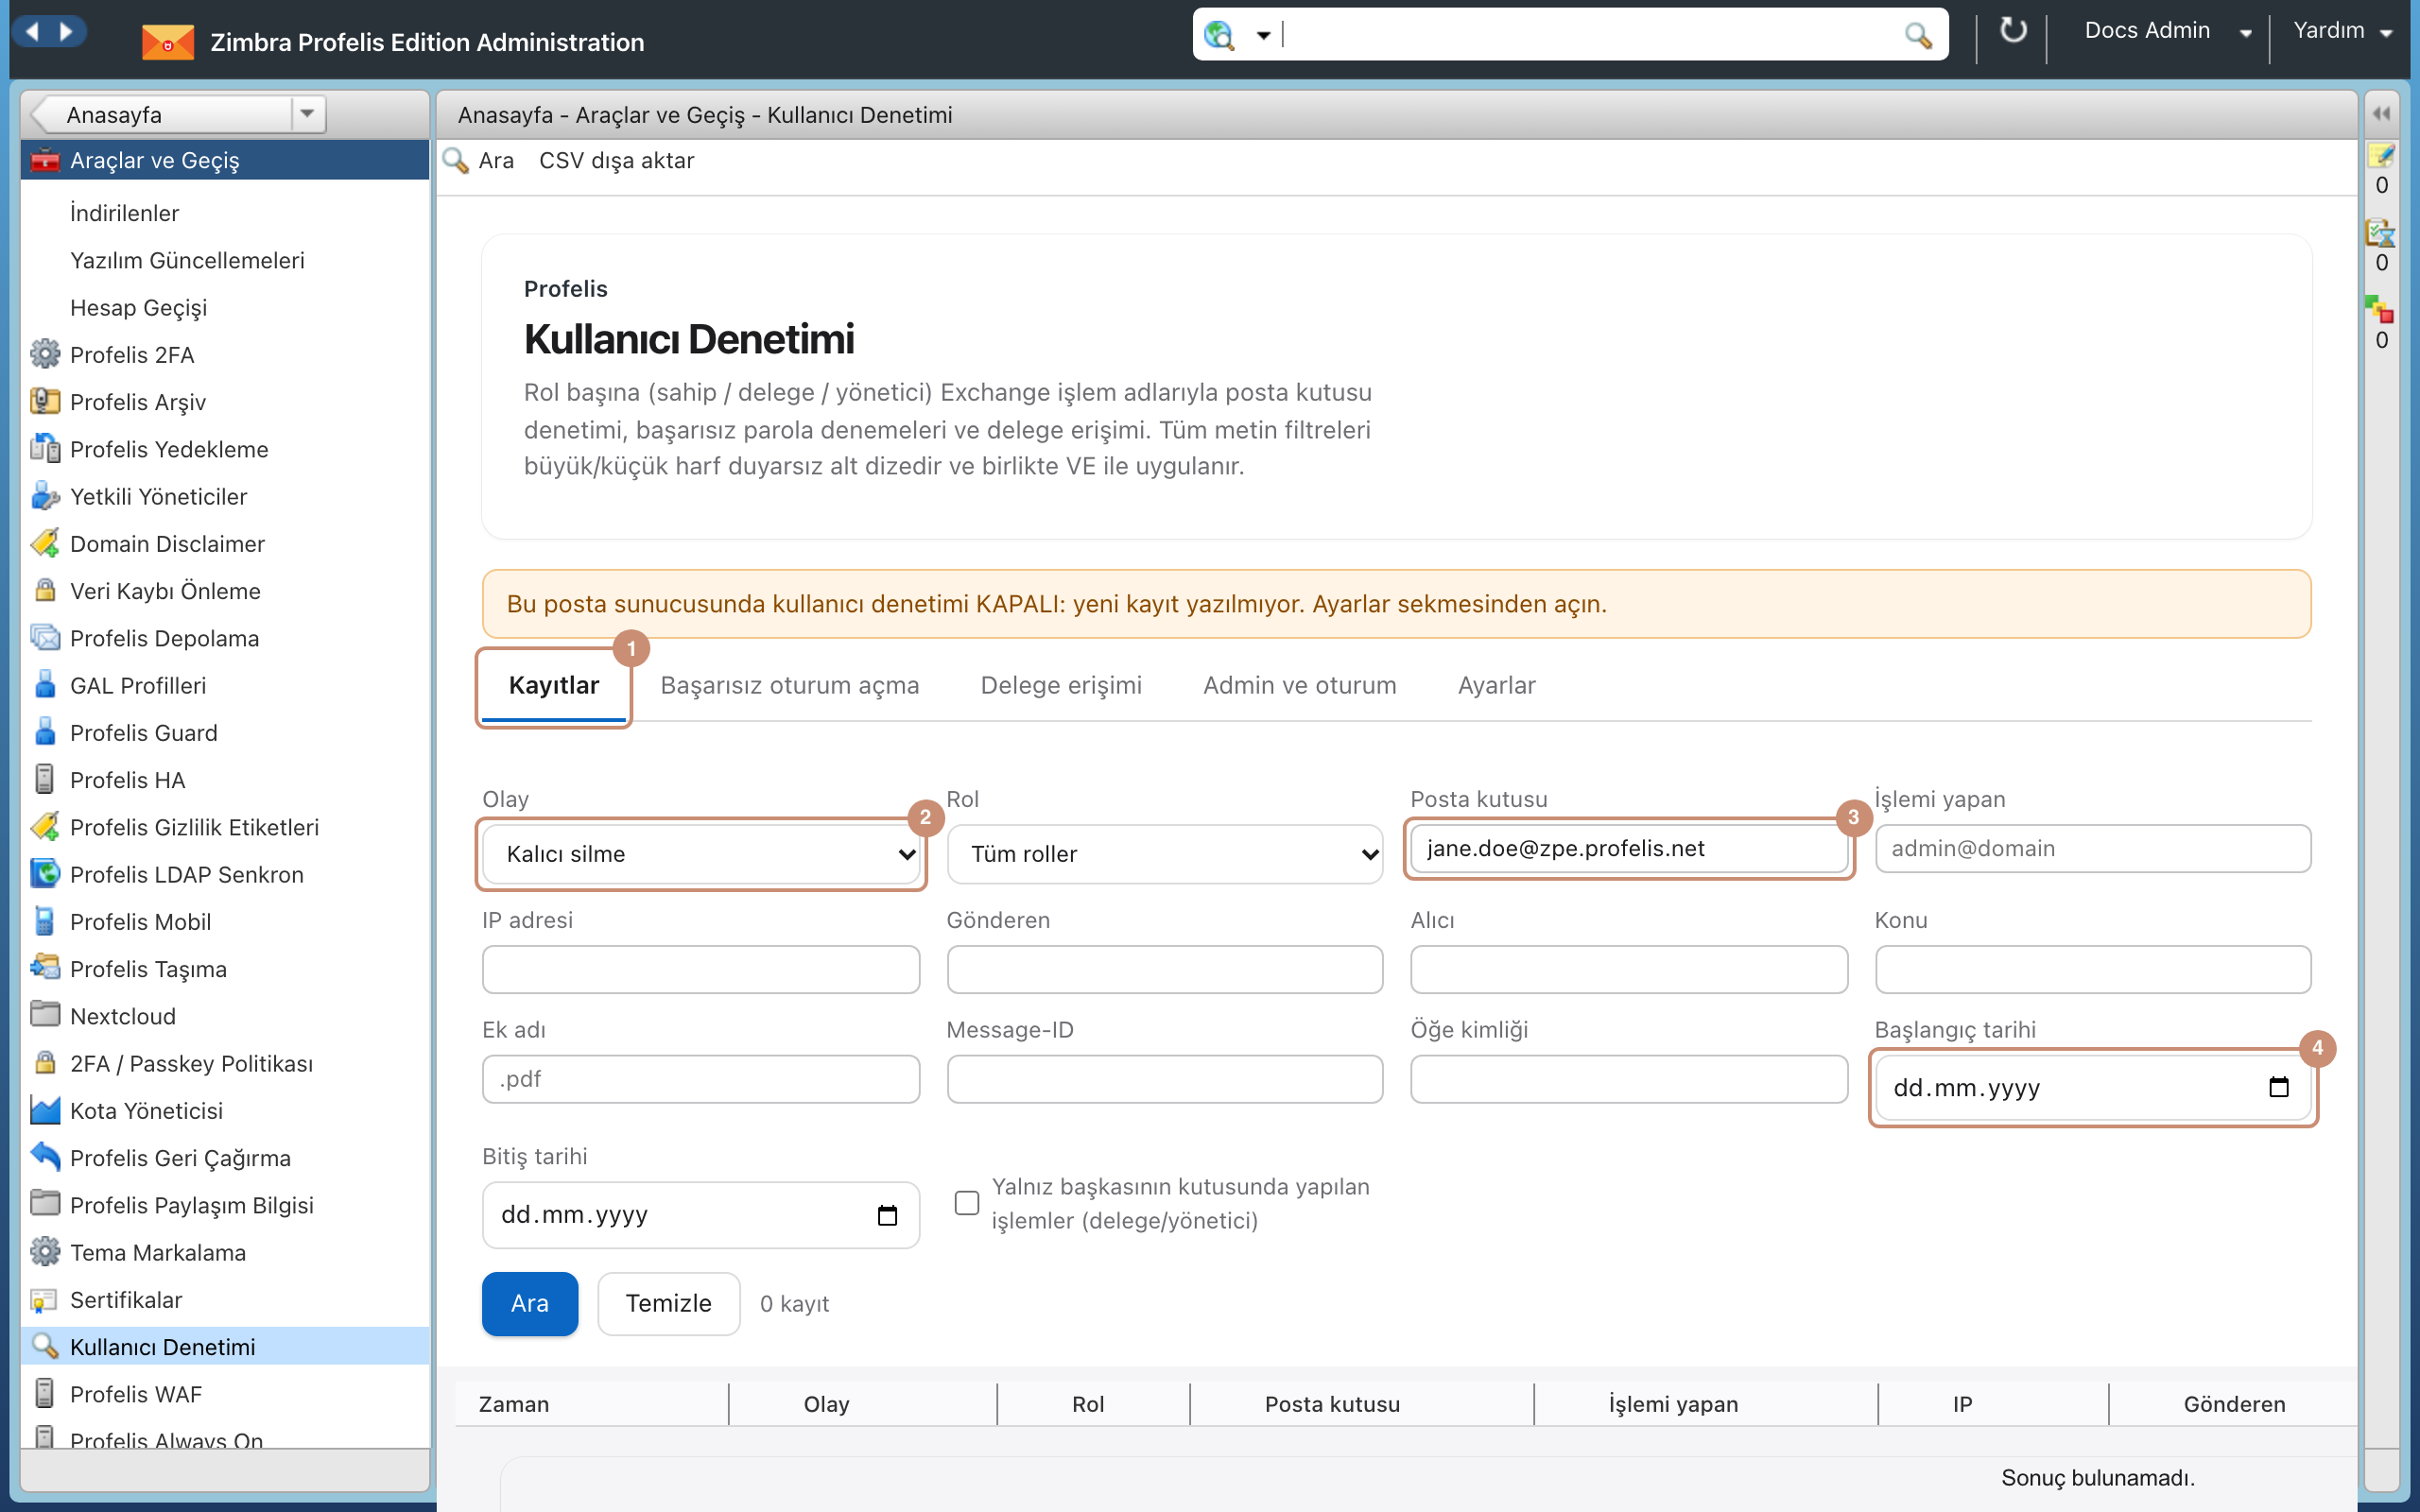
Task: Click the blue Ara search button
Action: point(530,1303)
